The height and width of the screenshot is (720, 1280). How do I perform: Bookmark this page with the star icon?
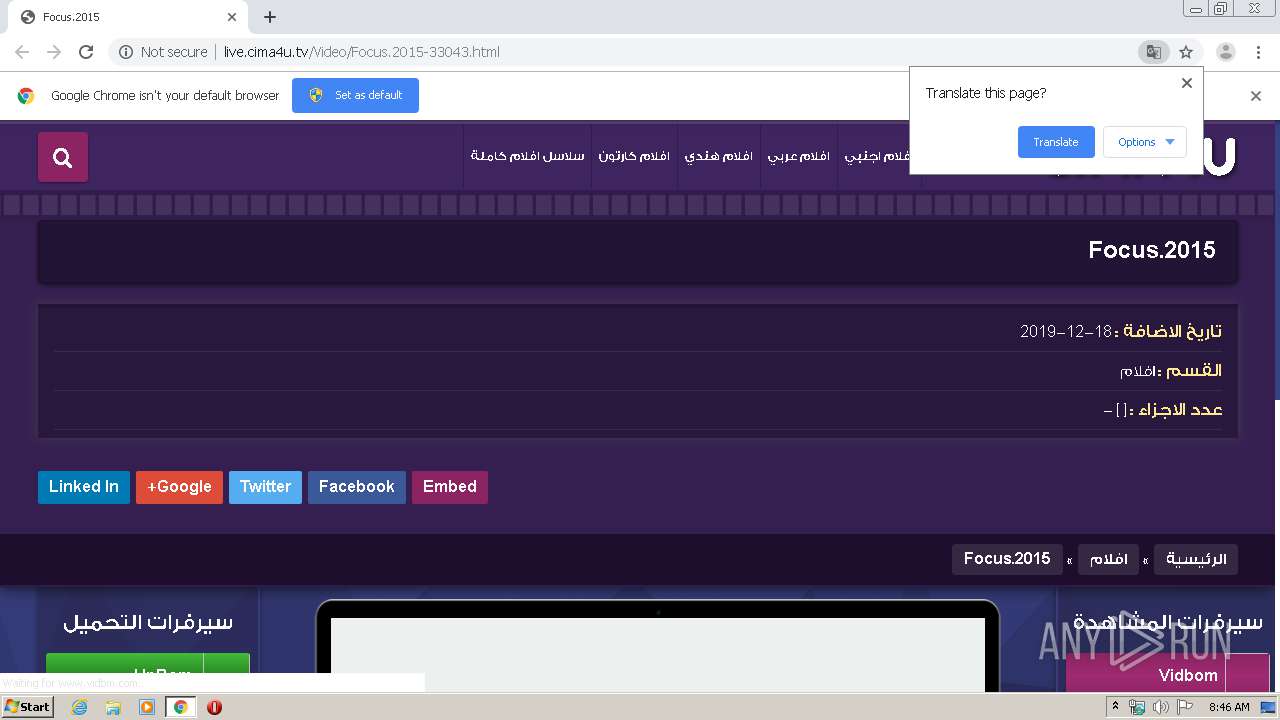1186,52
